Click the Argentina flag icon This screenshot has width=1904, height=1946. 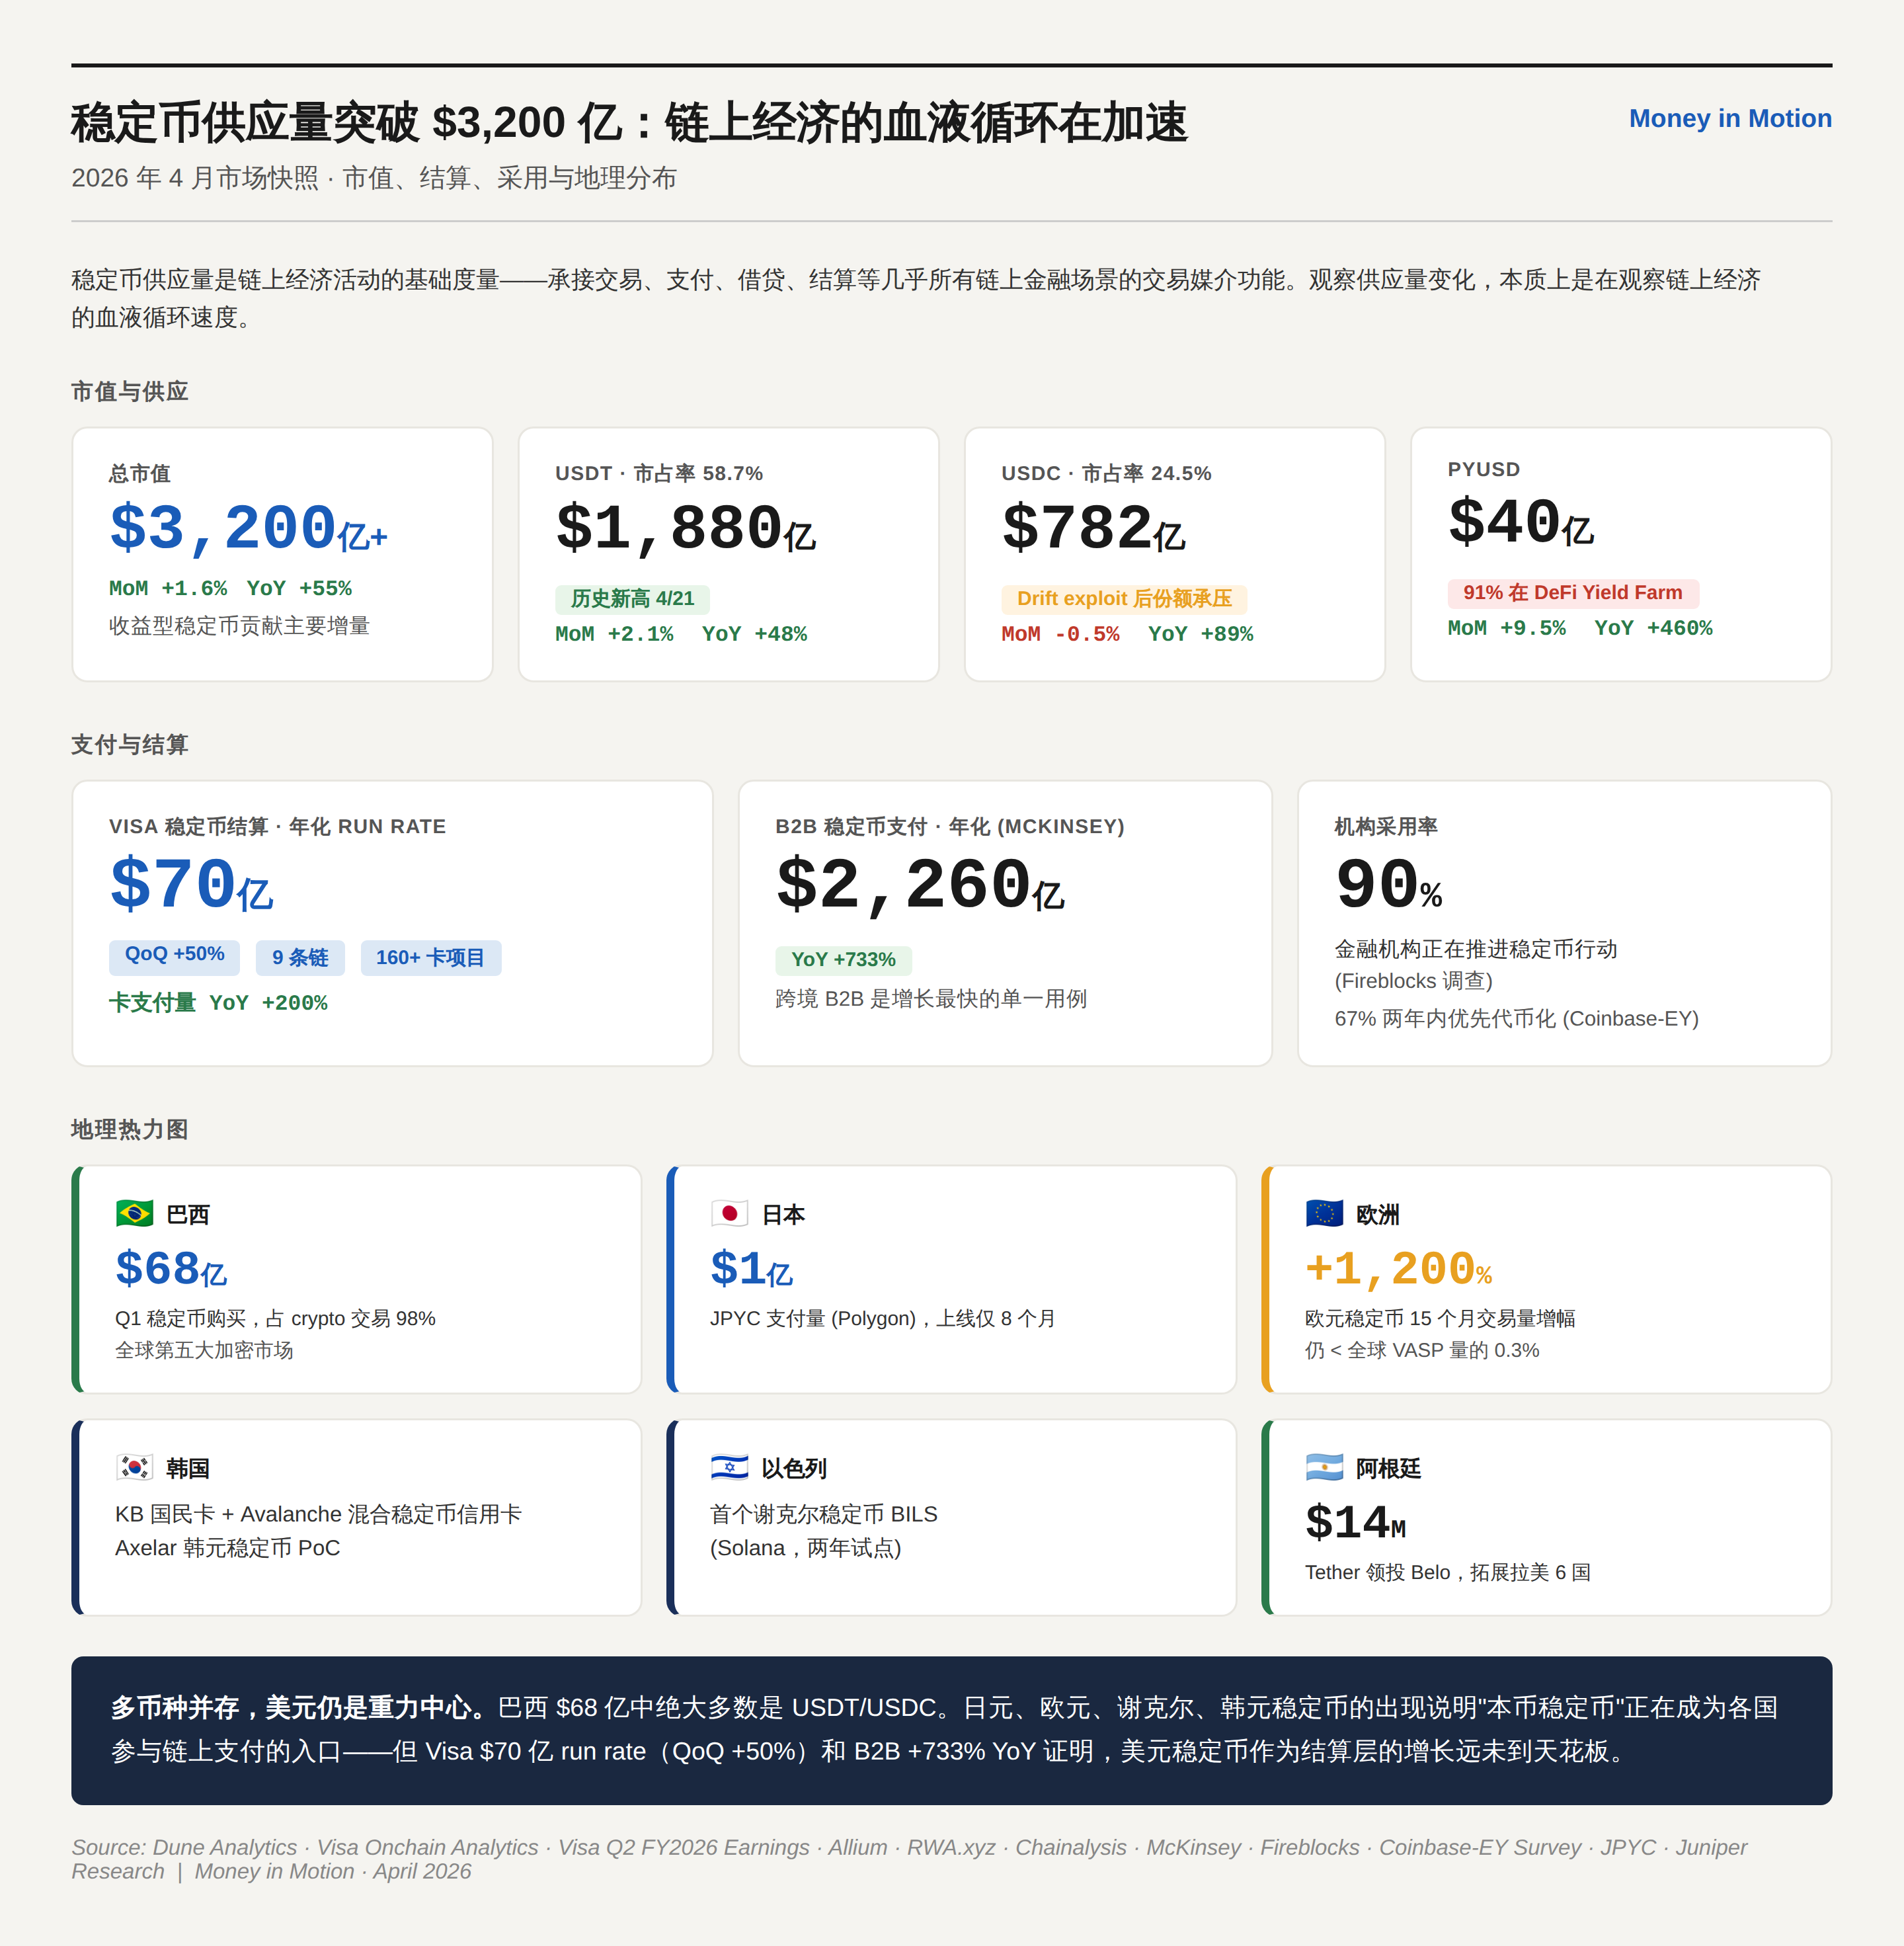coord(1324,1468)
